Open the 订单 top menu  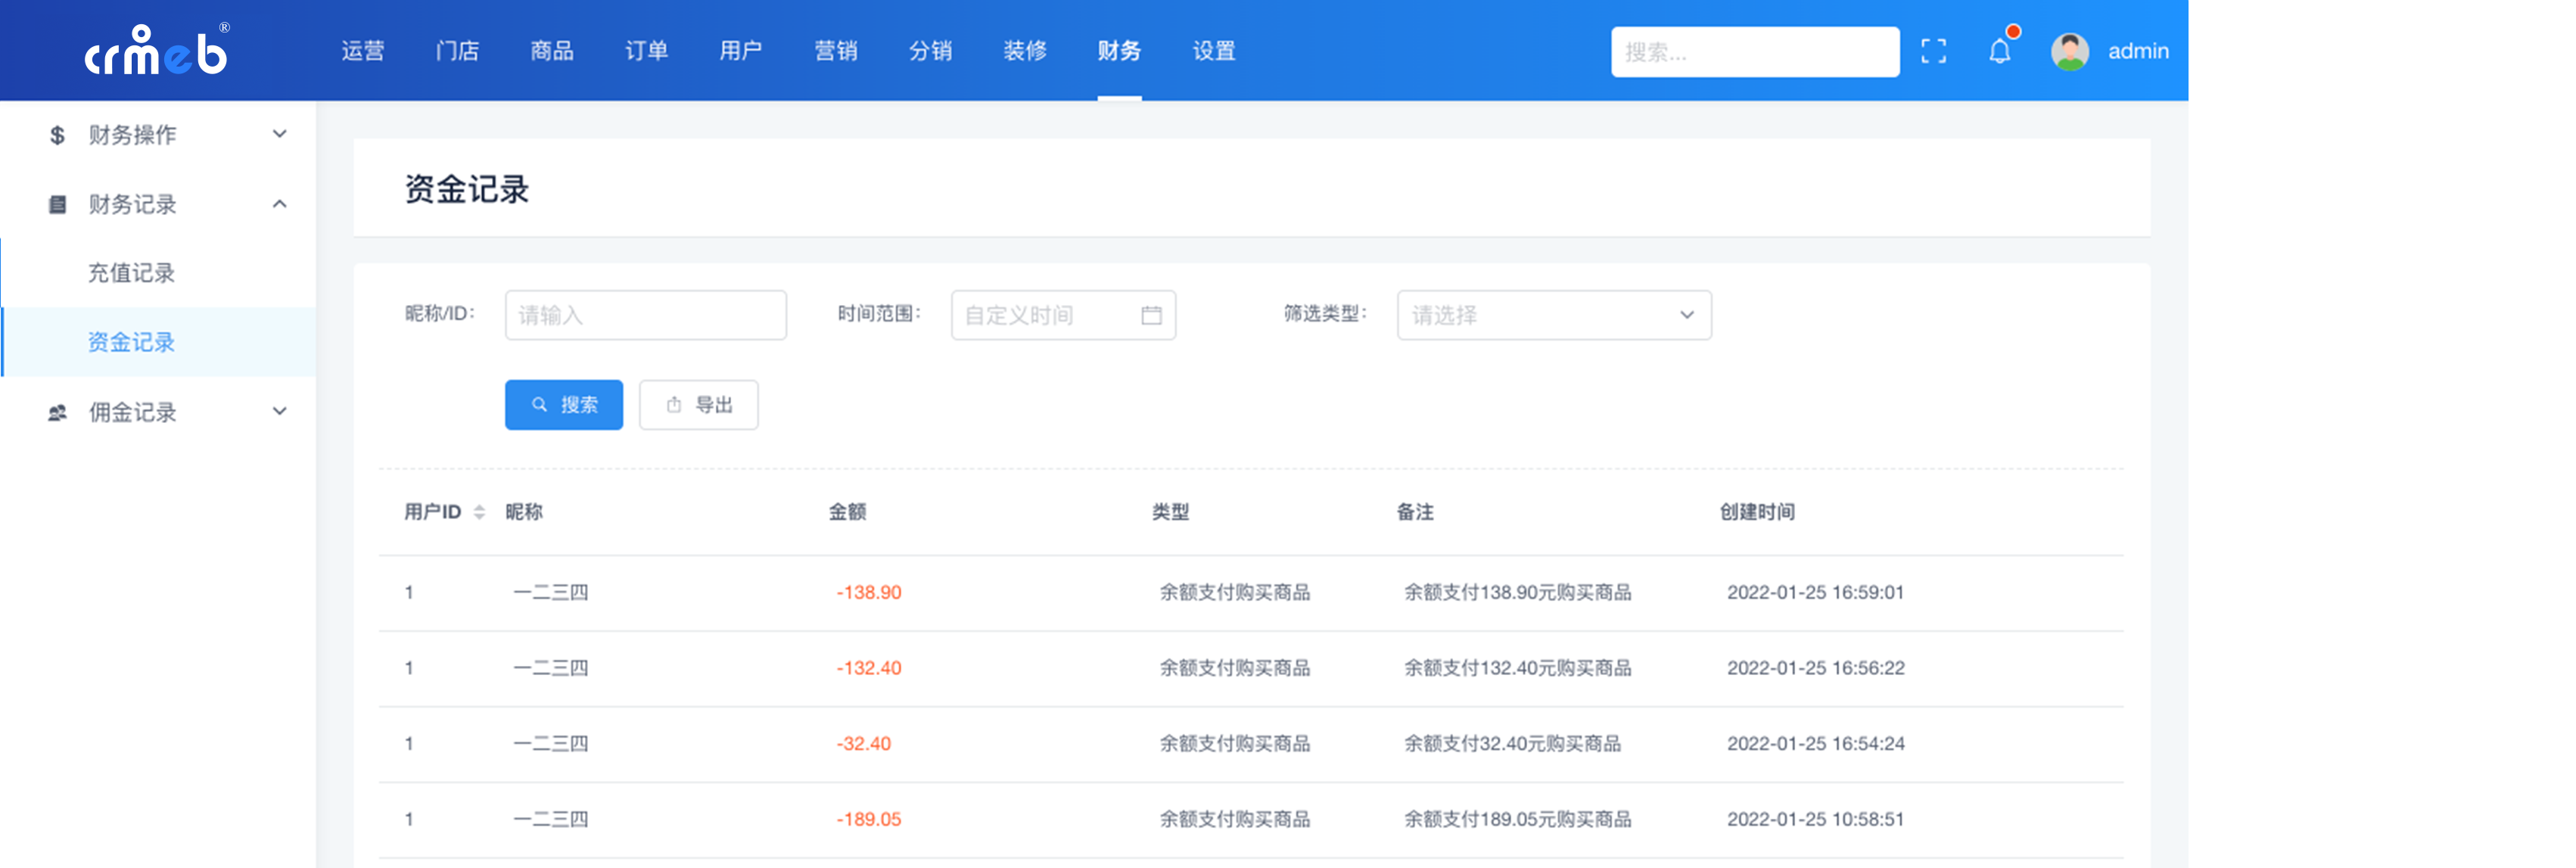click(x=646, y=51)
